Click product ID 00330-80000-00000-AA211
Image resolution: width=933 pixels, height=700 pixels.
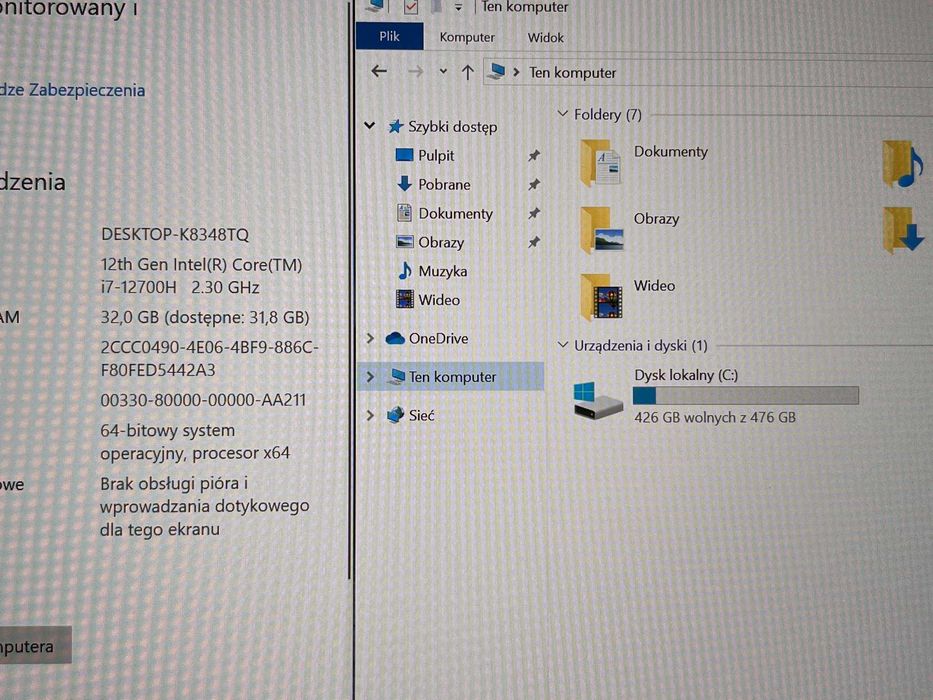tap(203, 400)
